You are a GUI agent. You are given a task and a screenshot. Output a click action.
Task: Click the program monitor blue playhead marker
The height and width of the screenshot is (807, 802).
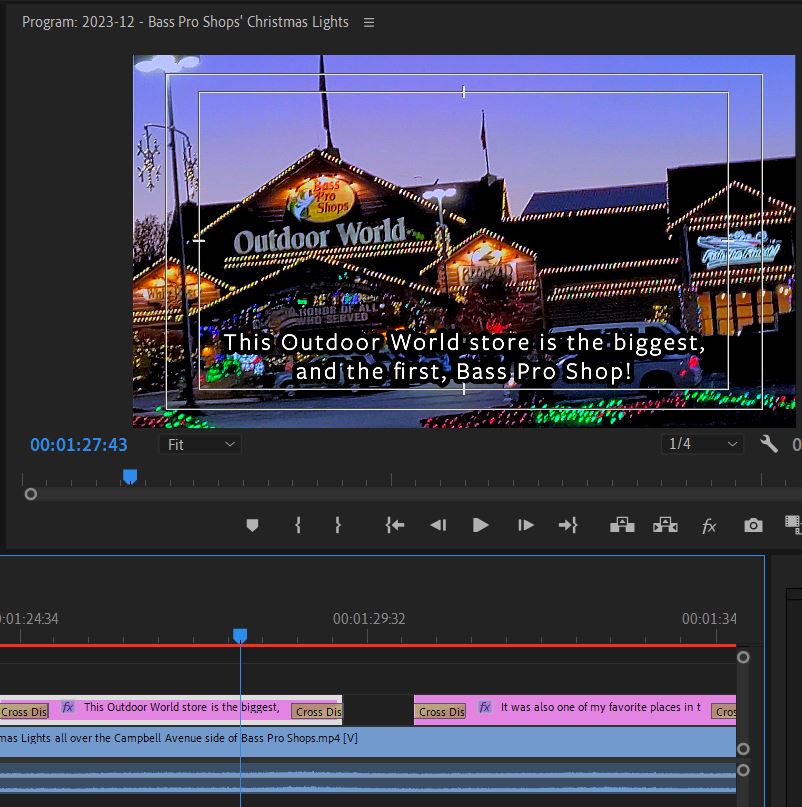pos(130,477)
